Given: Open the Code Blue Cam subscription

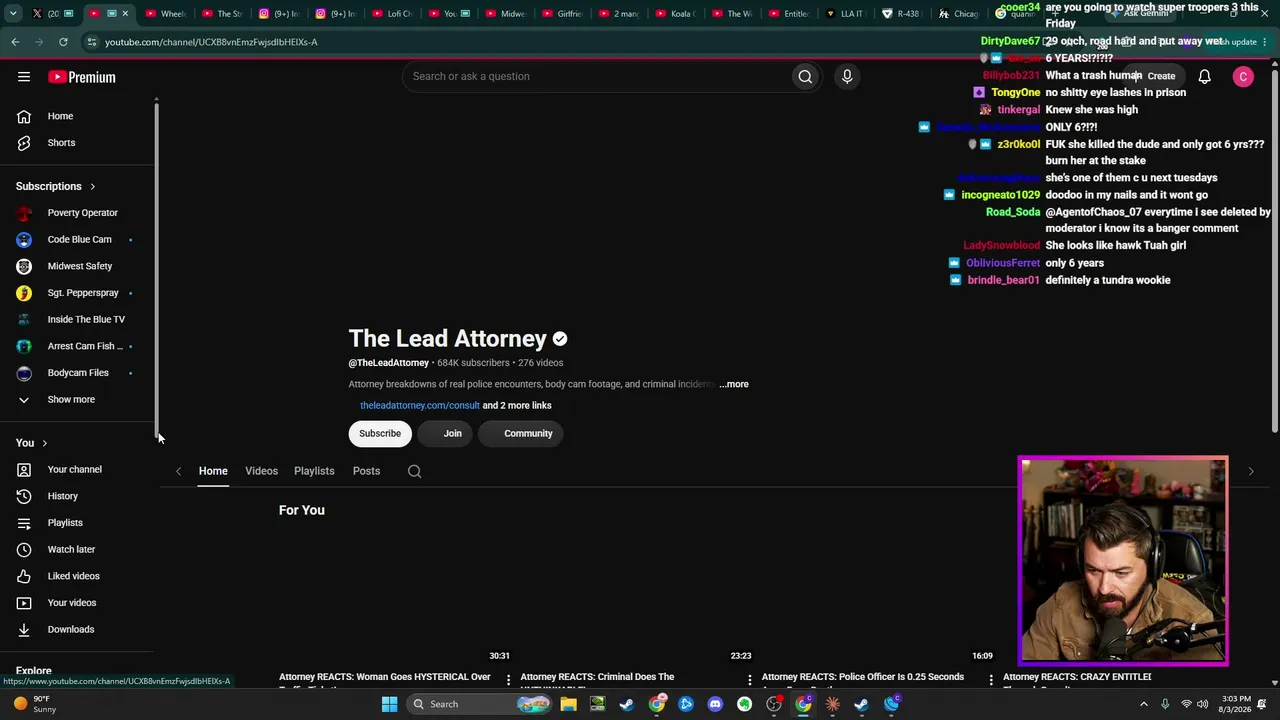Looking at the screenshot, I should pos(78,239).
